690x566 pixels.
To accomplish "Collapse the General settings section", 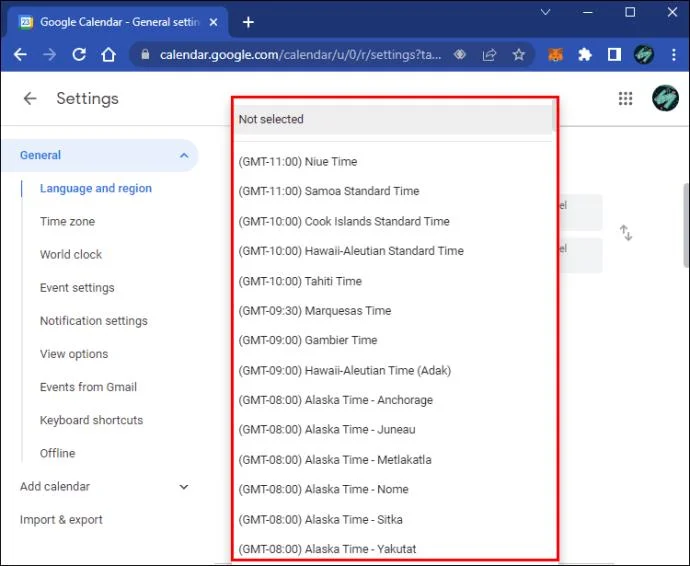I will (x=184, y=155).
